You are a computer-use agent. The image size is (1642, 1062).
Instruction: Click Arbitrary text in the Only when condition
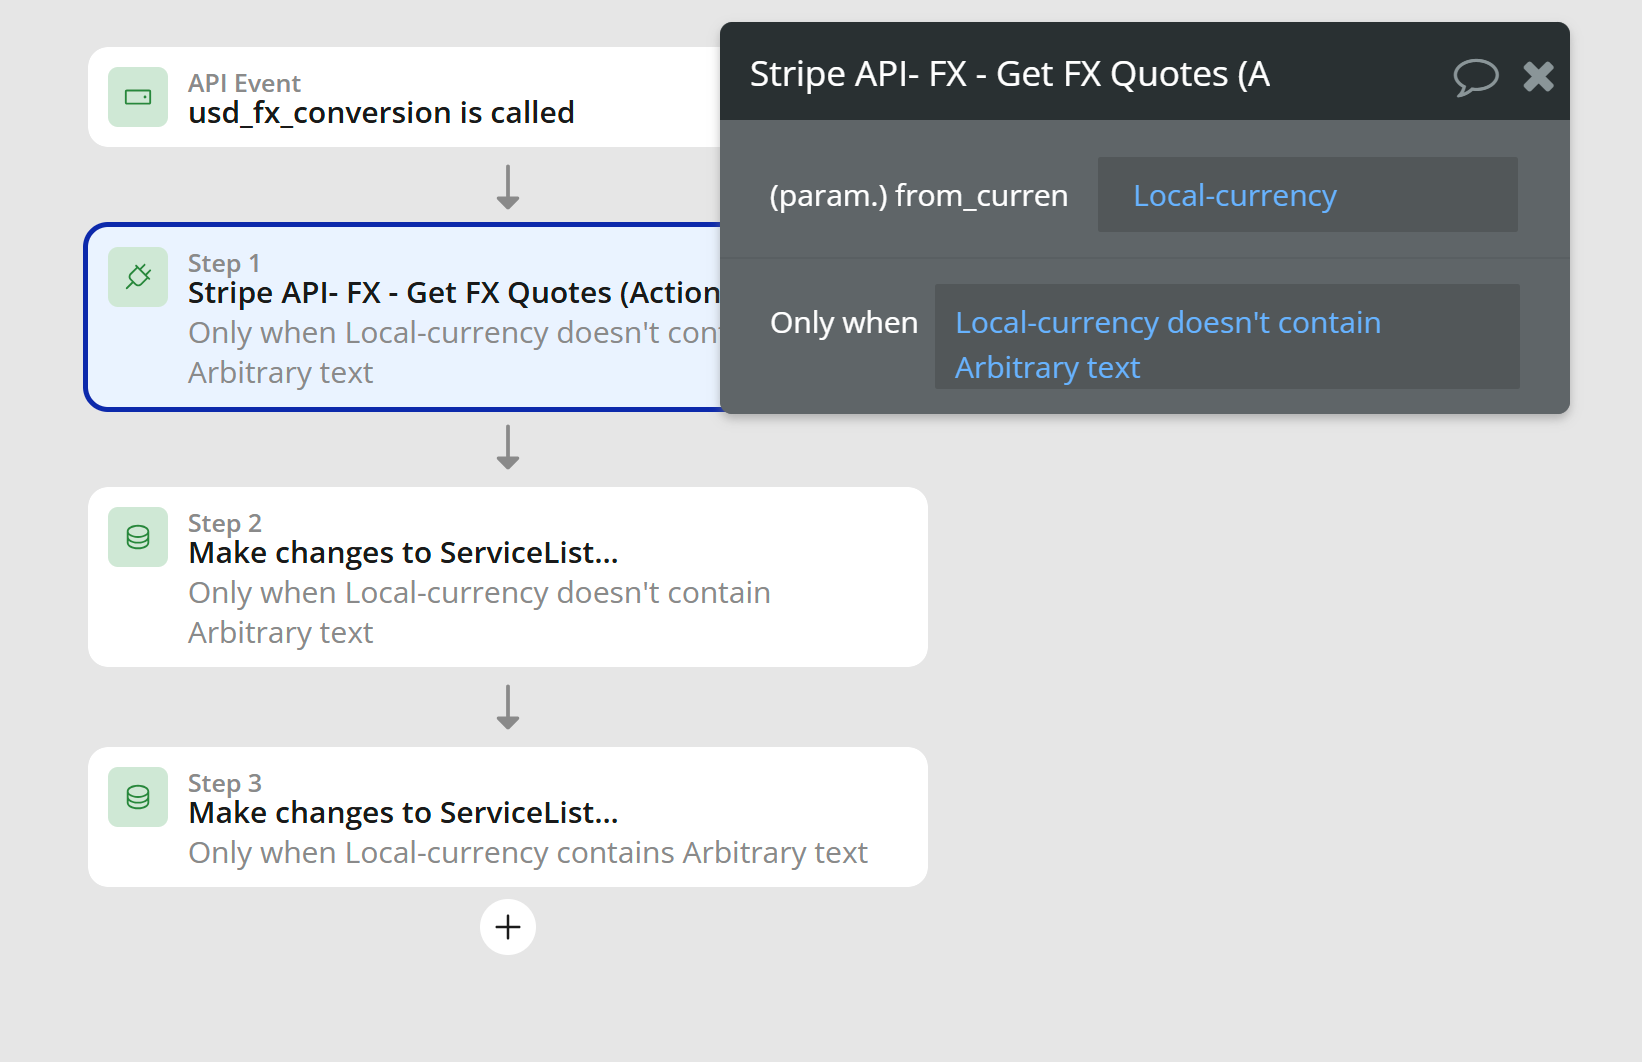tap(1047, 368)
